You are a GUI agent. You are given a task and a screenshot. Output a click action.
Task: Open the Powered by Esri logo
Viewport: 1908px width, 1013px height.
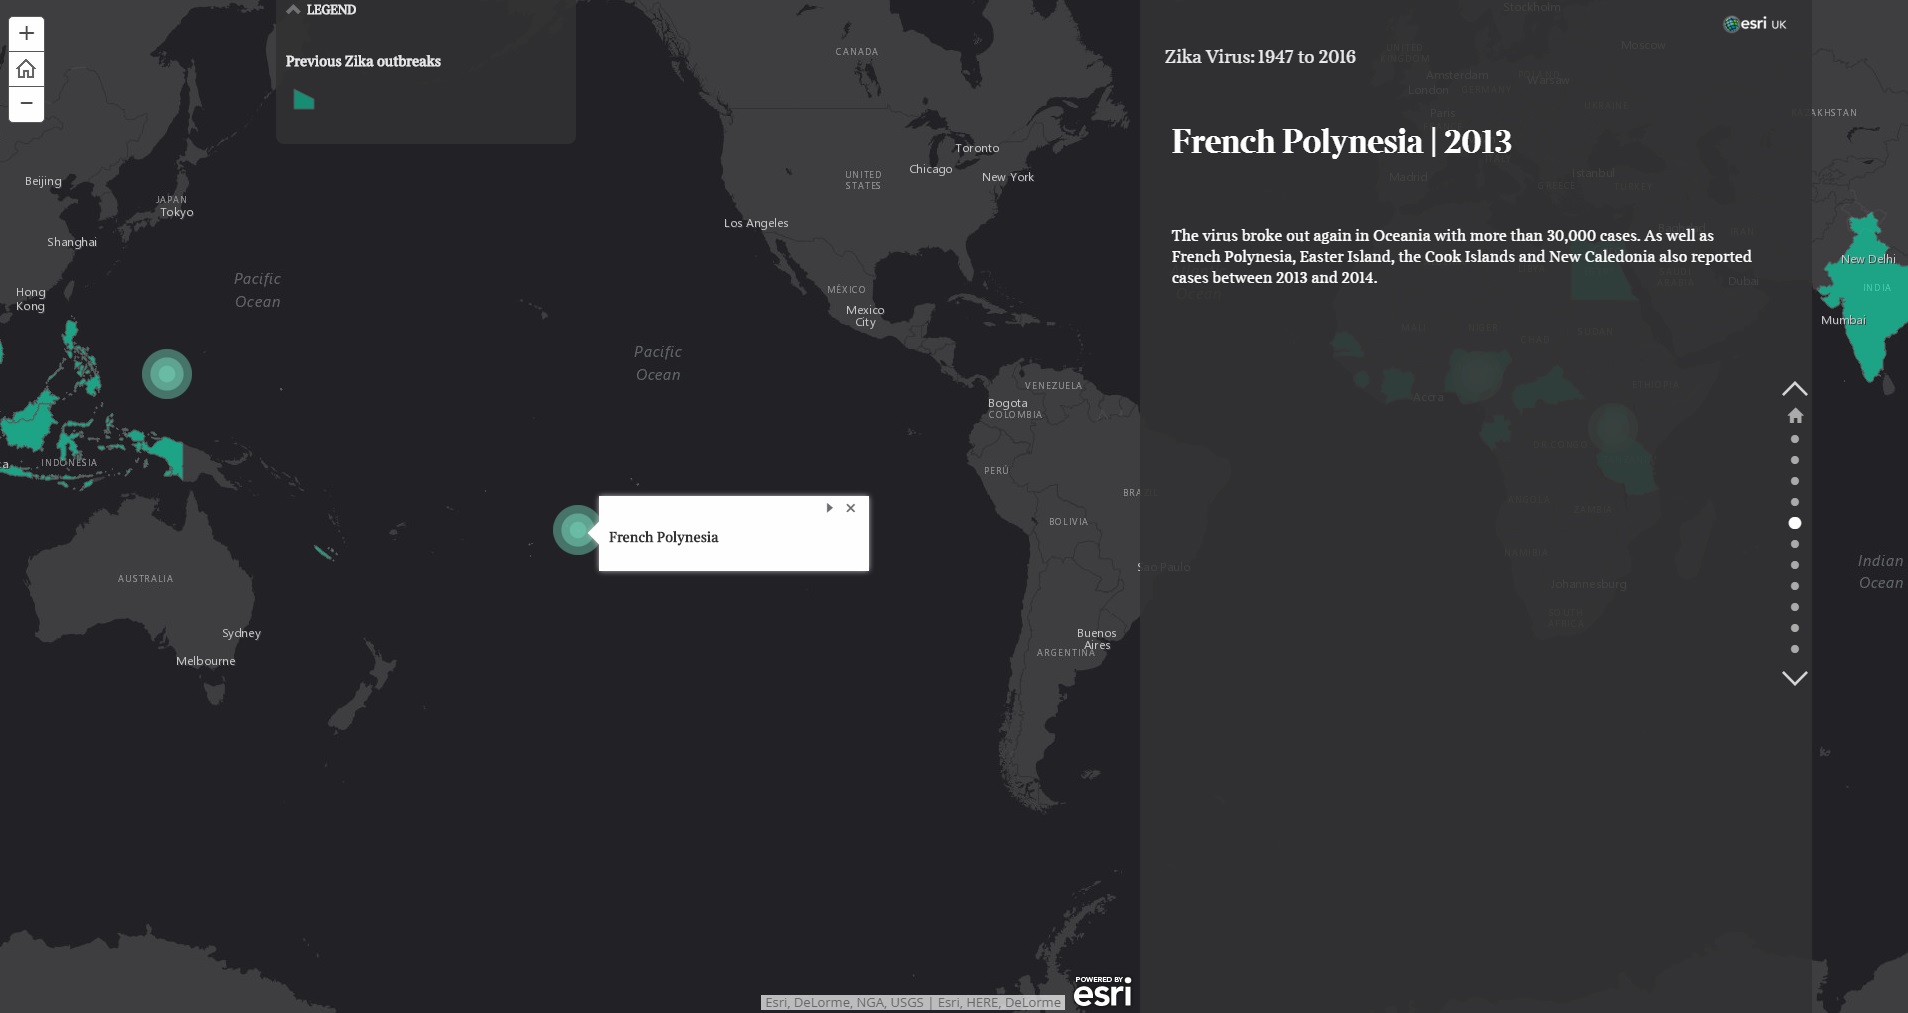[1102, 991]
